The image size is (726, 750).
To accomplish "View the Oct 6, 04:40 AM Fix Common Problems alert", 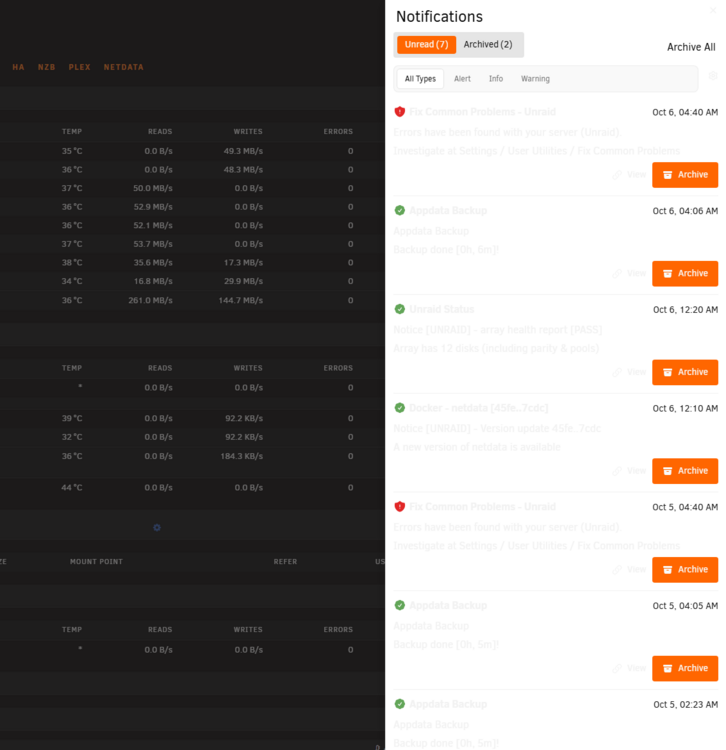I will click(x=629, y=175).
